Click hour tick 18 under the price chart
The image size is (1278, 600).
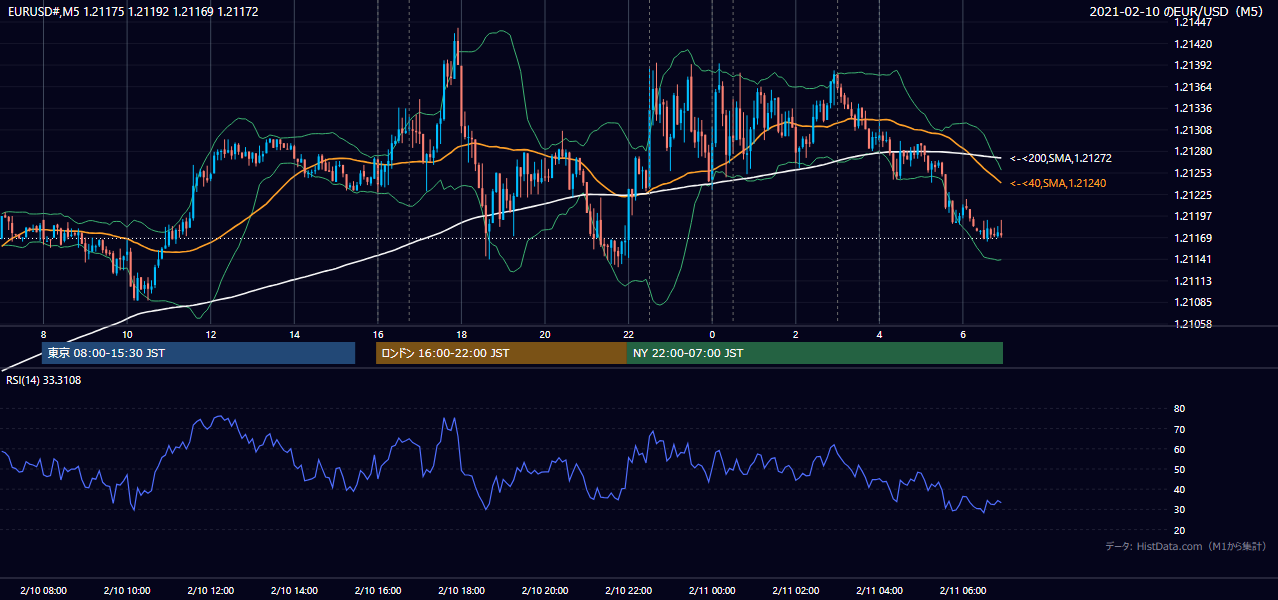click(461, 334)
